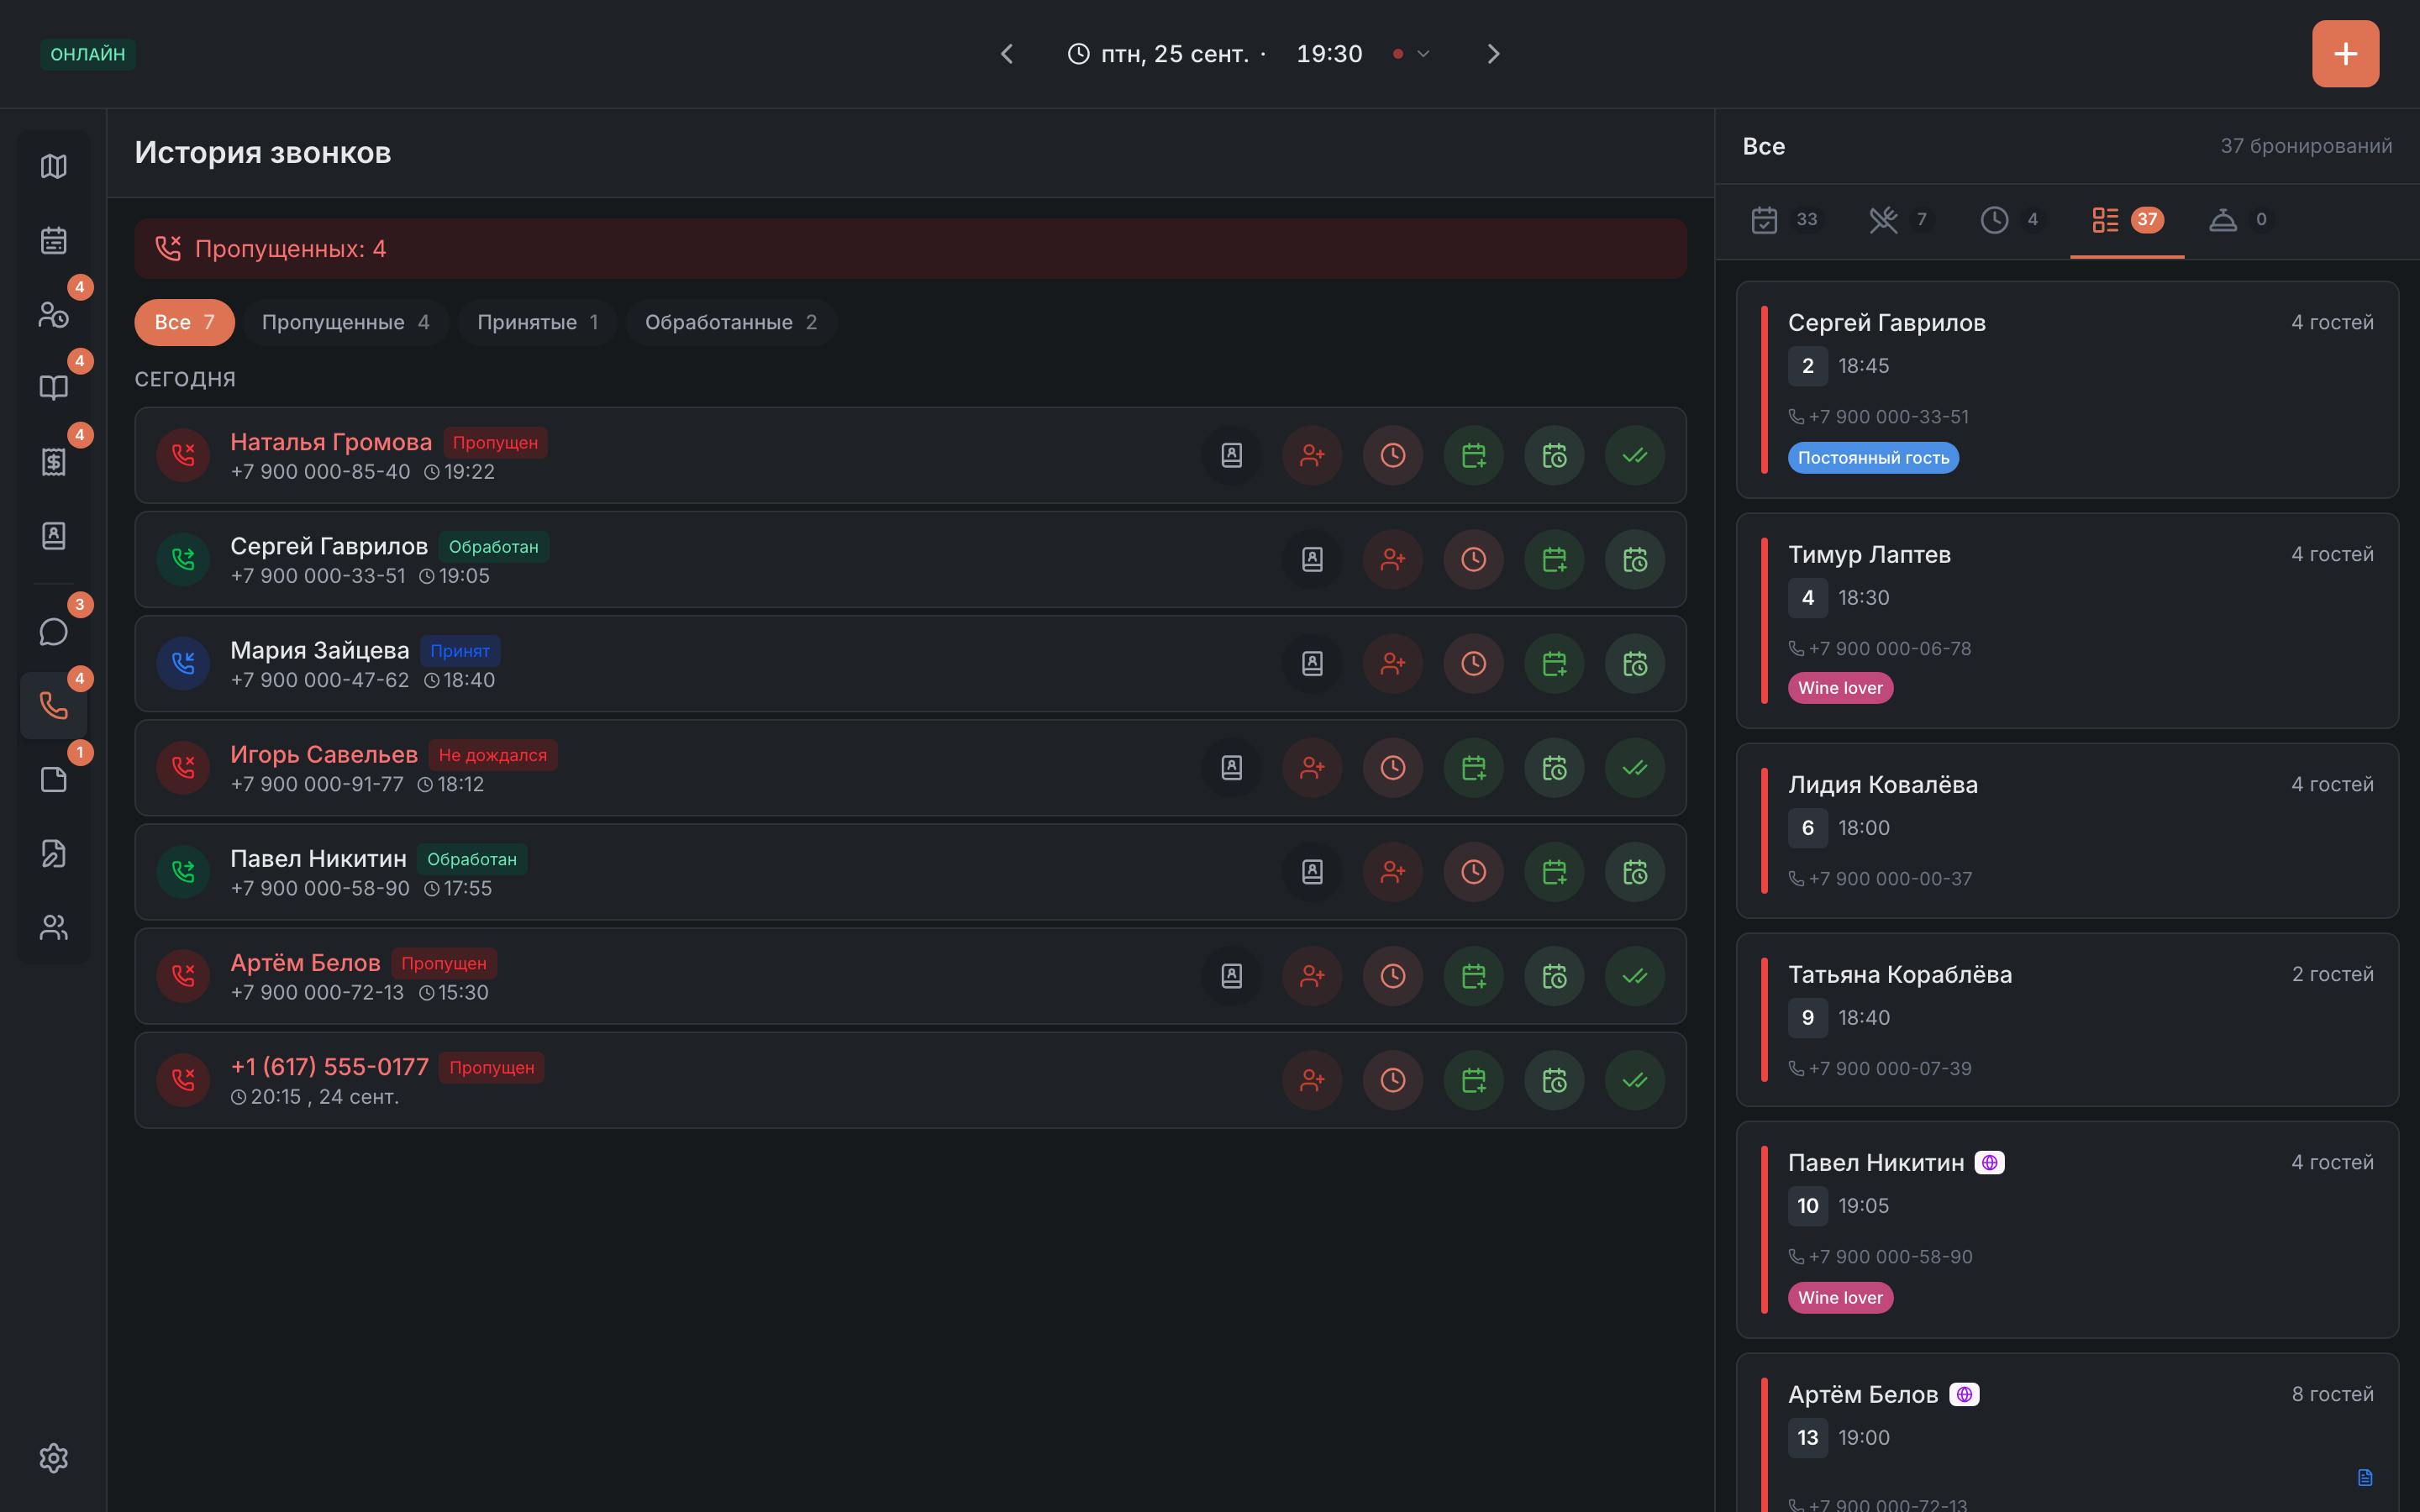
Task: Open settings gear in sidebar
Action: 54,1458
